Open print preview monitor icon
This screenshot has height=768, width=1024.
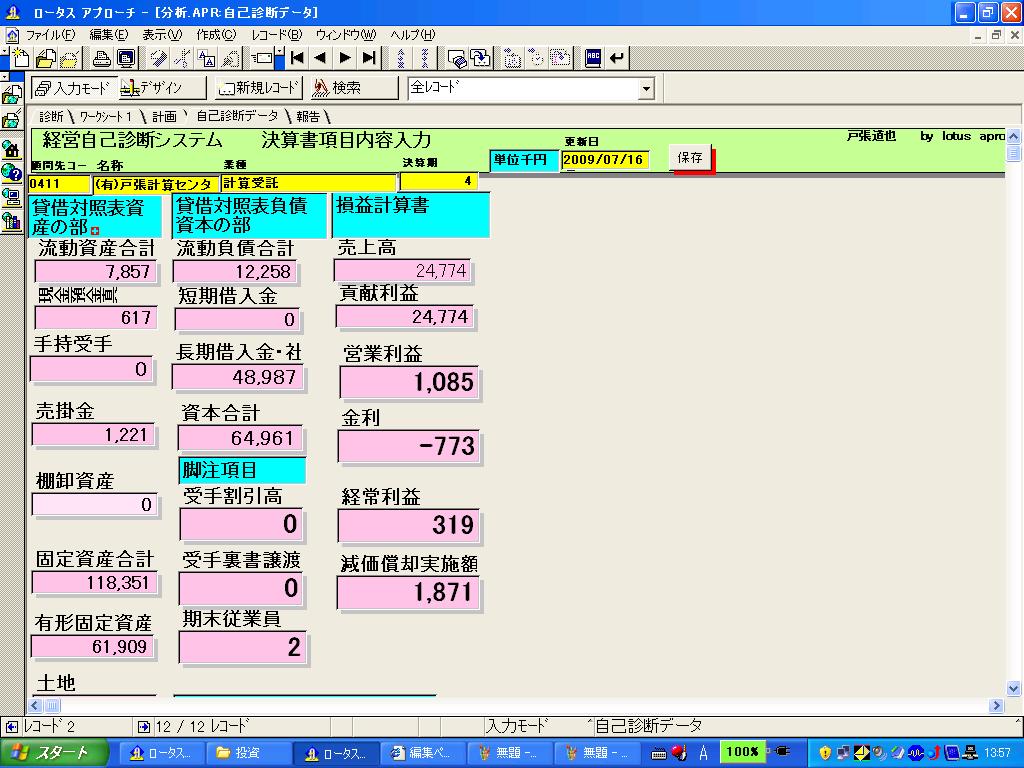pos(126,58)
